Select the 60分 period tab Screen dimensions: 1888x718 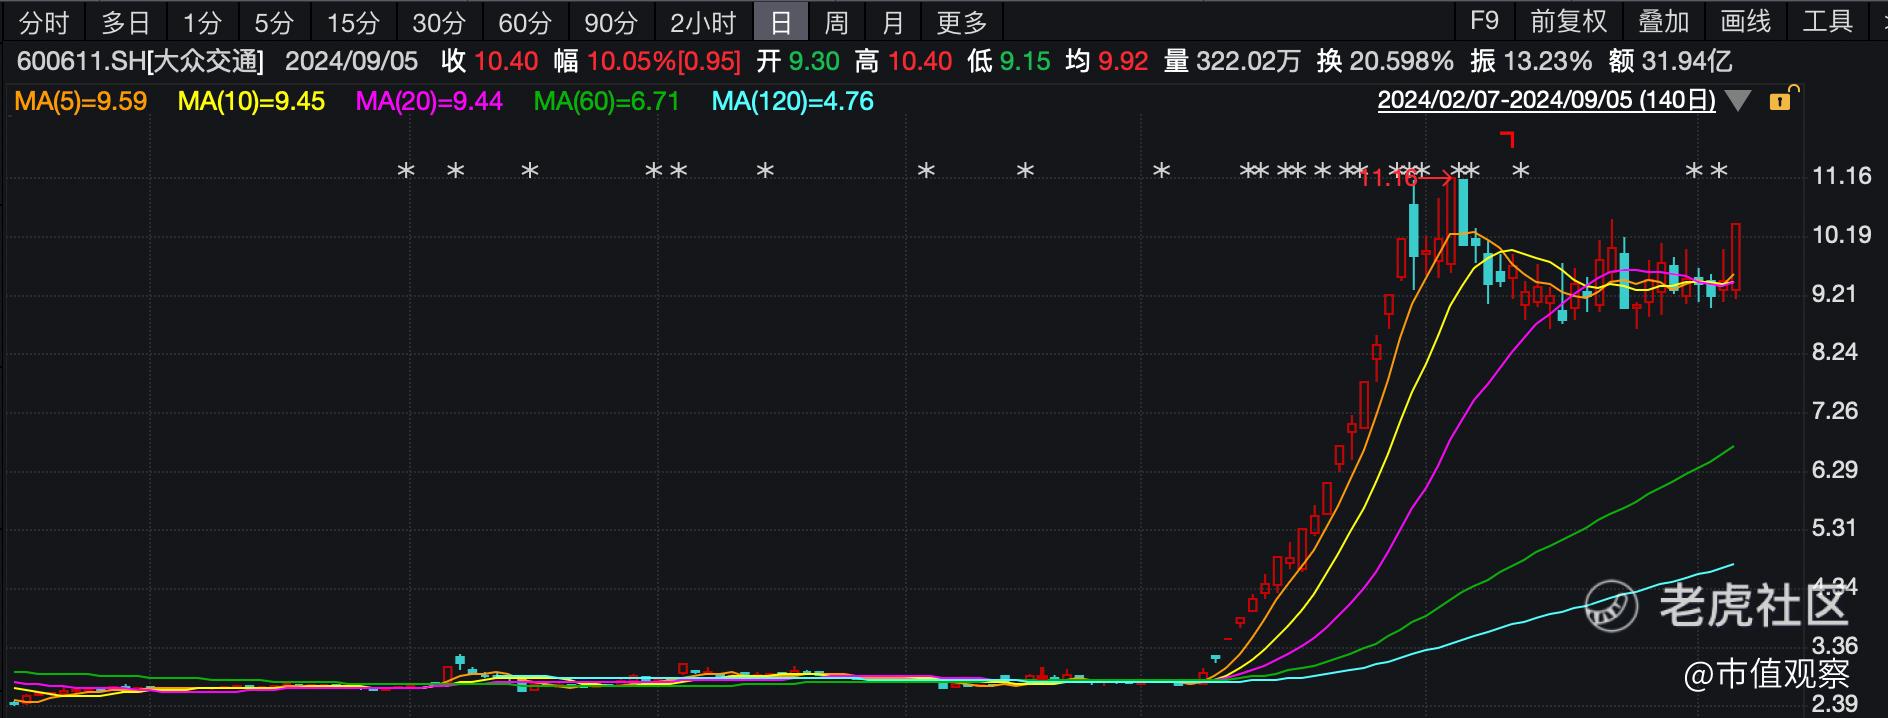[525, 21]
